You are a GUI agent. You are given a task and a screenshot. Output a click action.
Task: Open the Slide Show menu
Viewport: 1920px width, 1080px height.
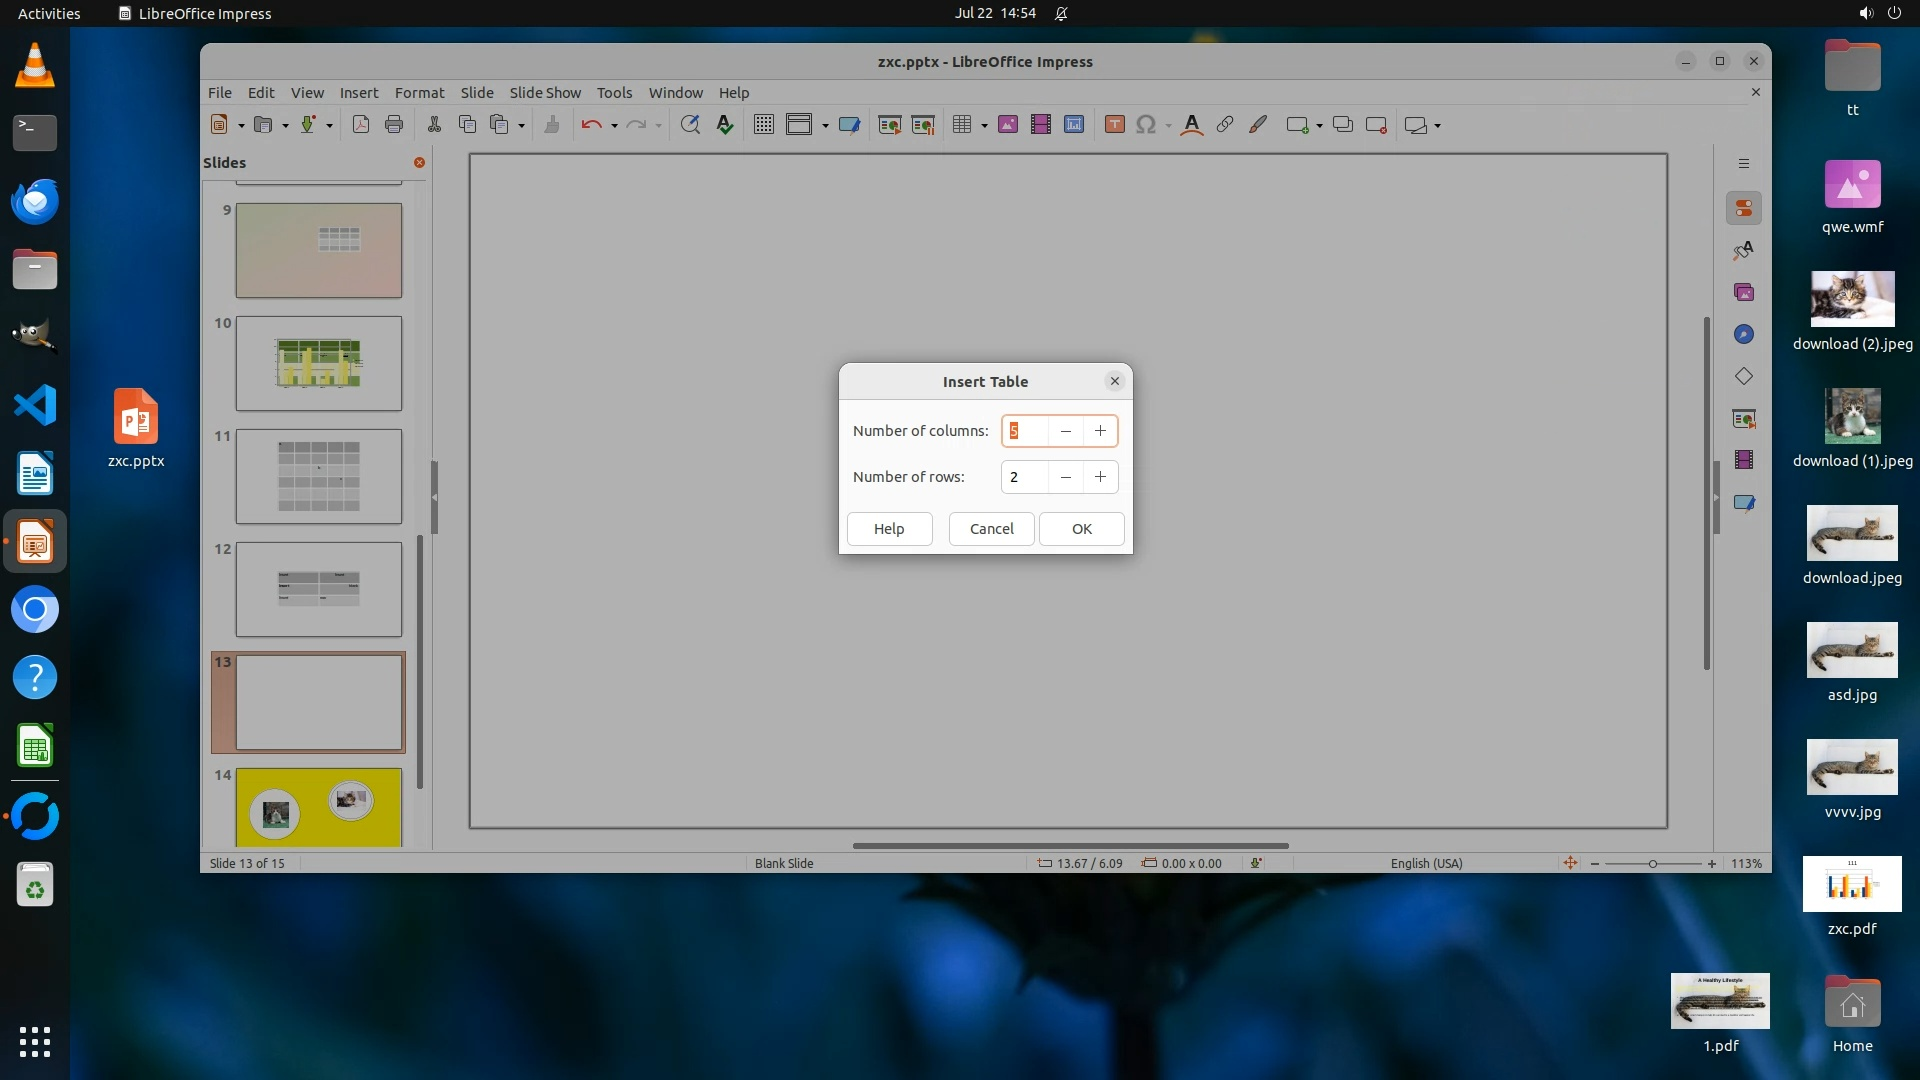coord(545,92)
